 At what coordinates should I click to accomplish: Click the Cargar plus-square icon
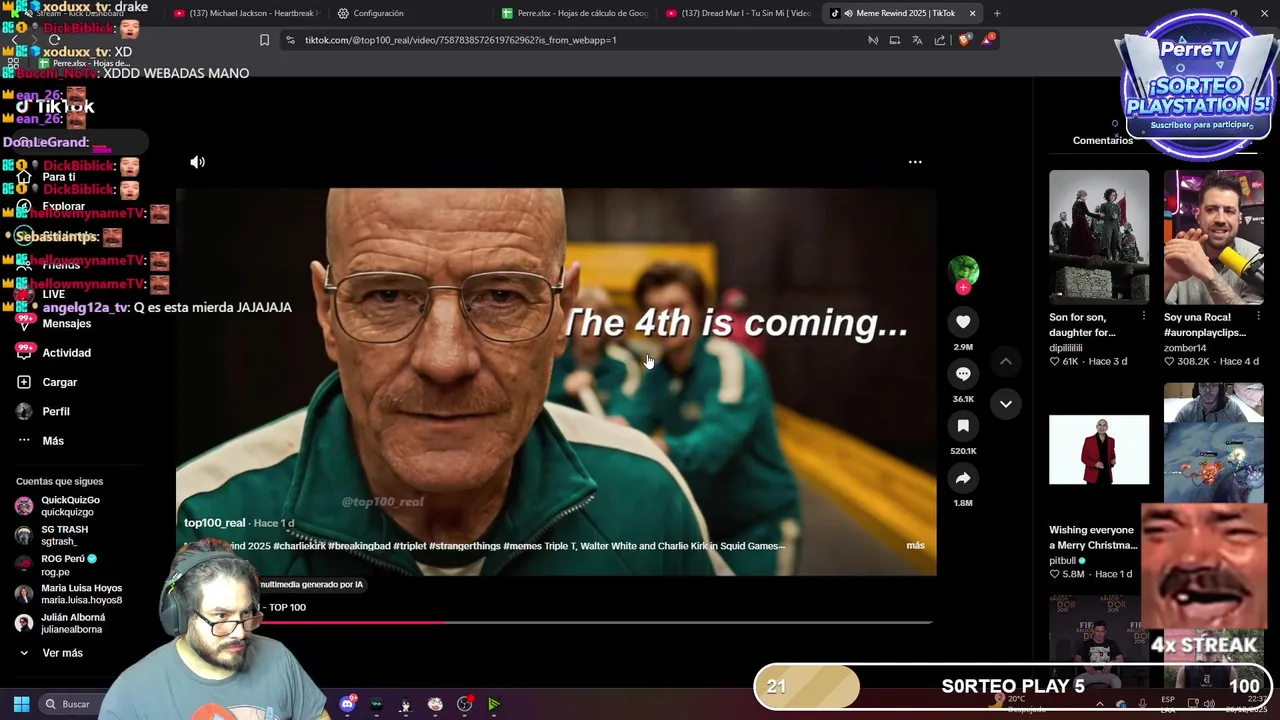point(24,382)
